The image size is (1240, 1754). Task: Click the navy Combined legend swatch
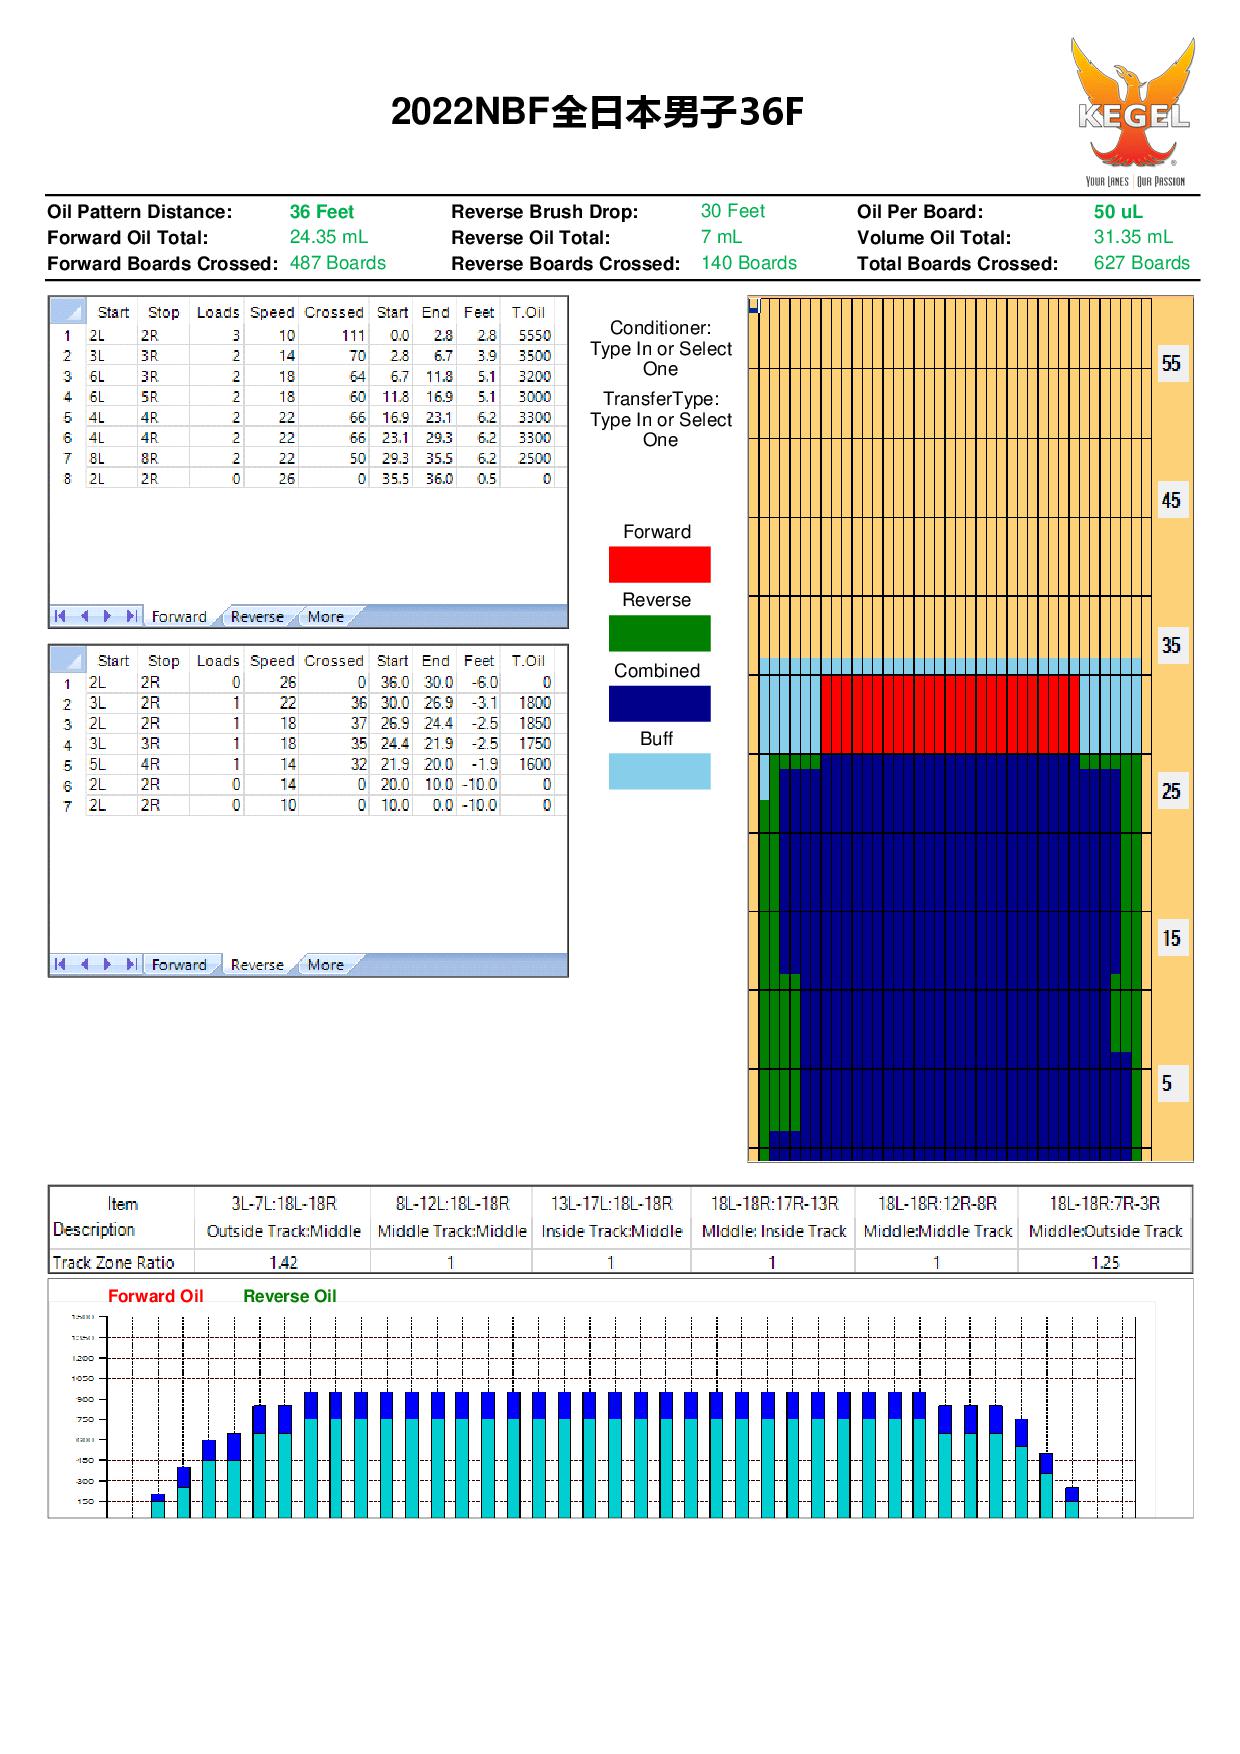[x=659, y=703]
